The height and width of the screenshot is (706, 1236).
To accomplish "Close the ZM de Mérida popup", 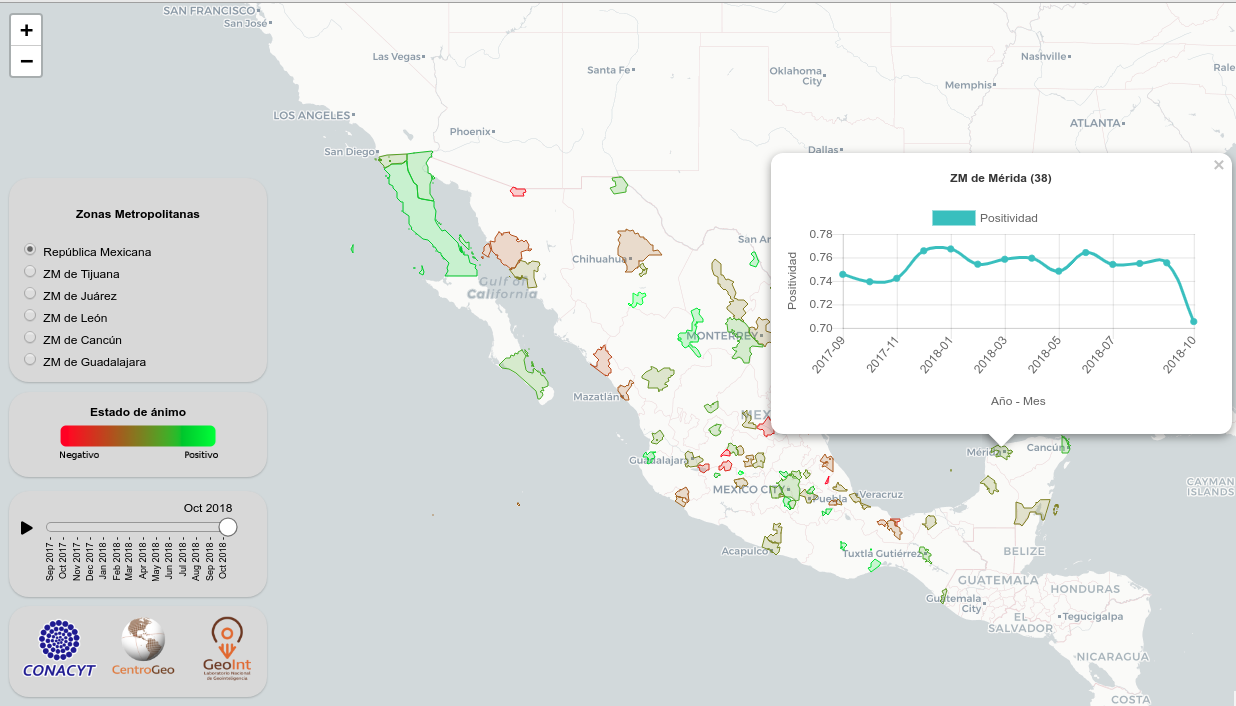I will 1218,166.
